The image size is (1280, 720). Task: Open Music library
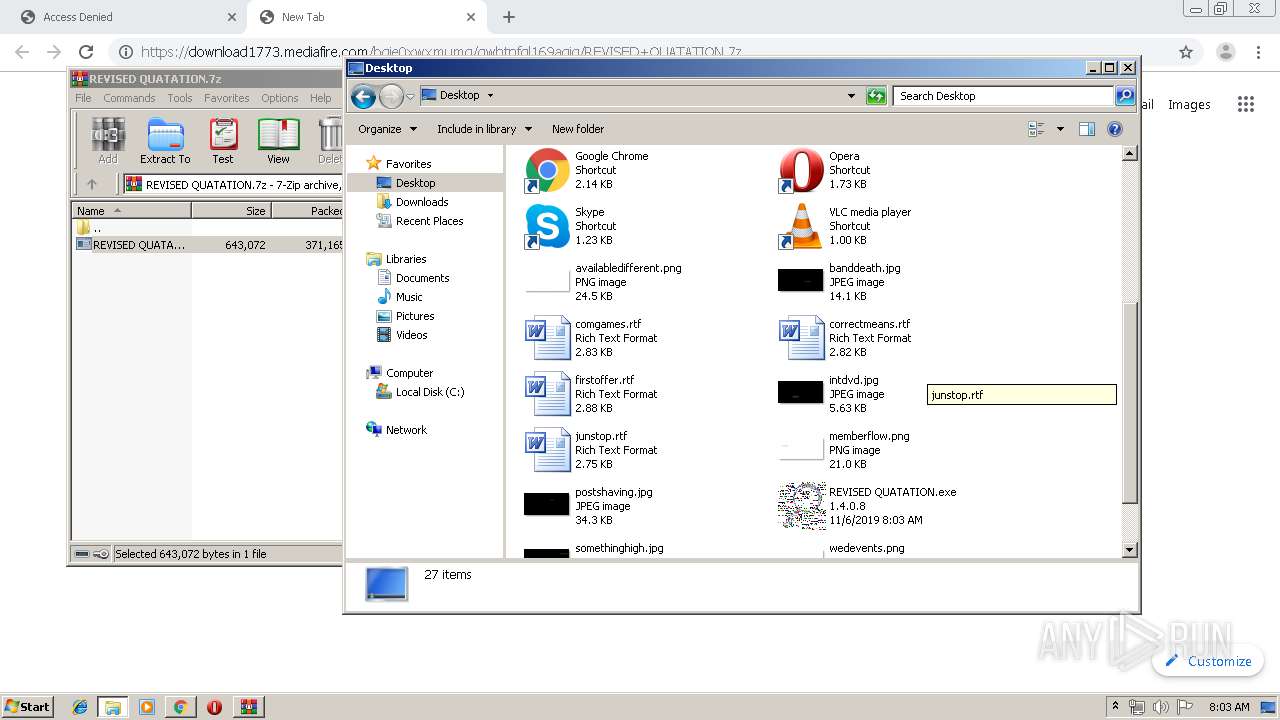409,297
